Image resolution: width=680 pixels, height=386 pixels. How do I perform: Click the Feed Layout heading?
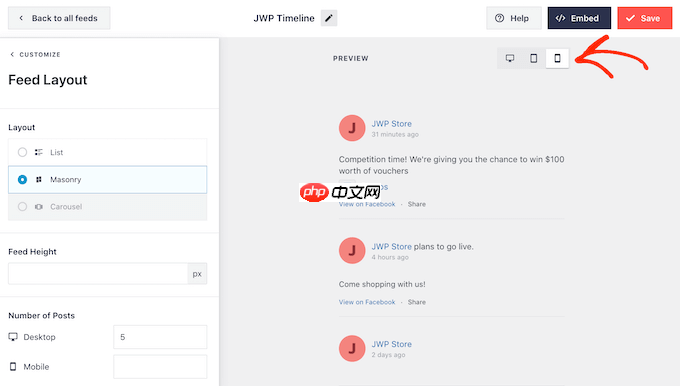click(48, 80)
